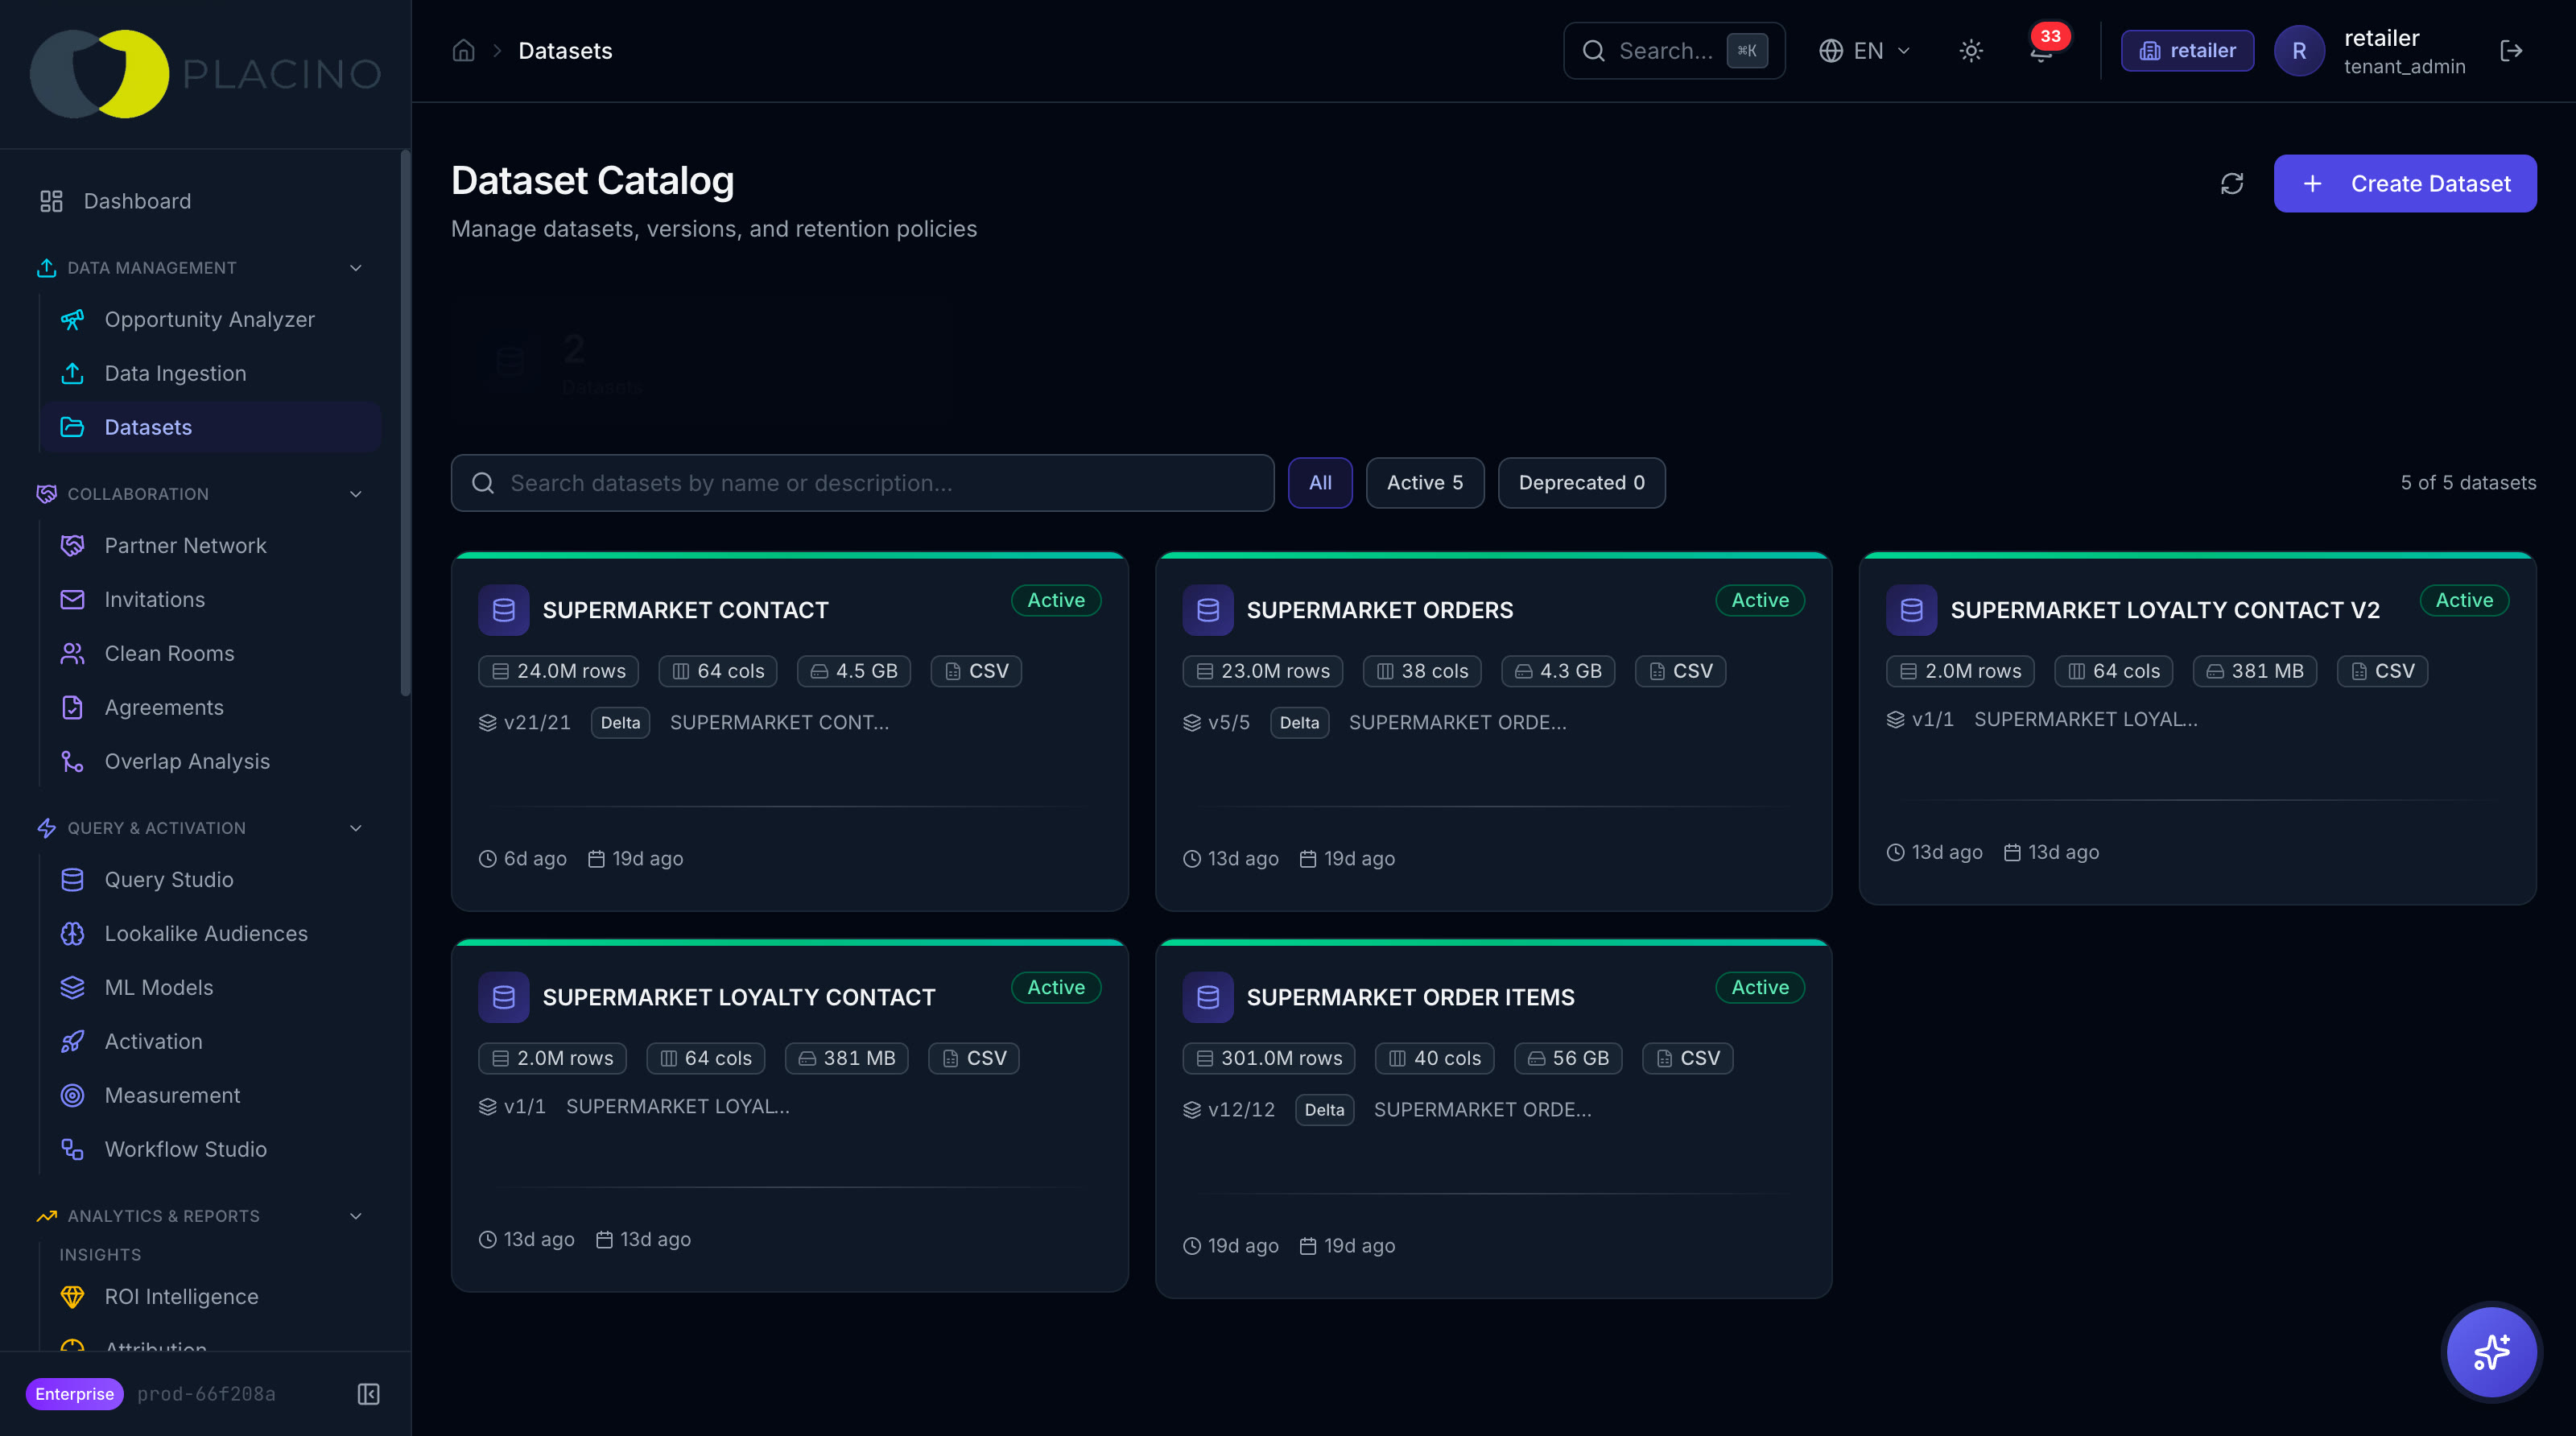
Task: Click the 301.0M rows chip
Action: [x=1268, y=1058]
